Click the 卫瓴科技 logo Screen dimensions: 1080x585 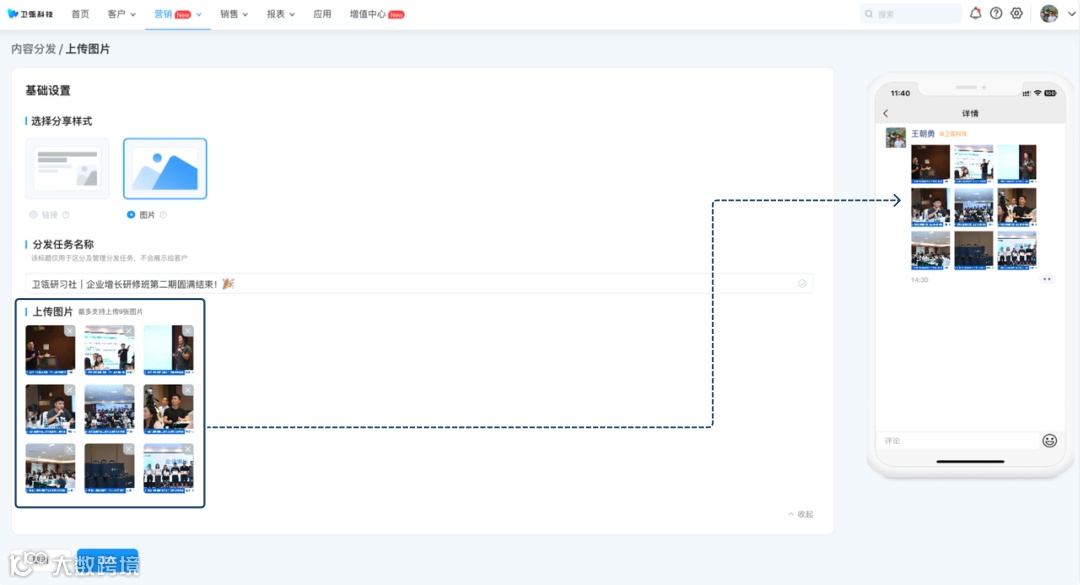coord(30,14)
